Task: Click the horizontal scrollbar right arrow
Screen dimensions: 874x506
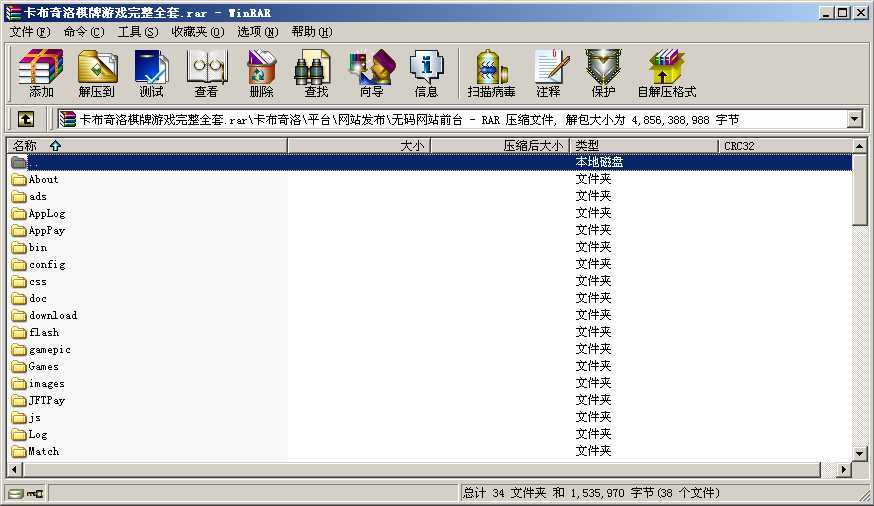Action: click(x=844, y=470)
